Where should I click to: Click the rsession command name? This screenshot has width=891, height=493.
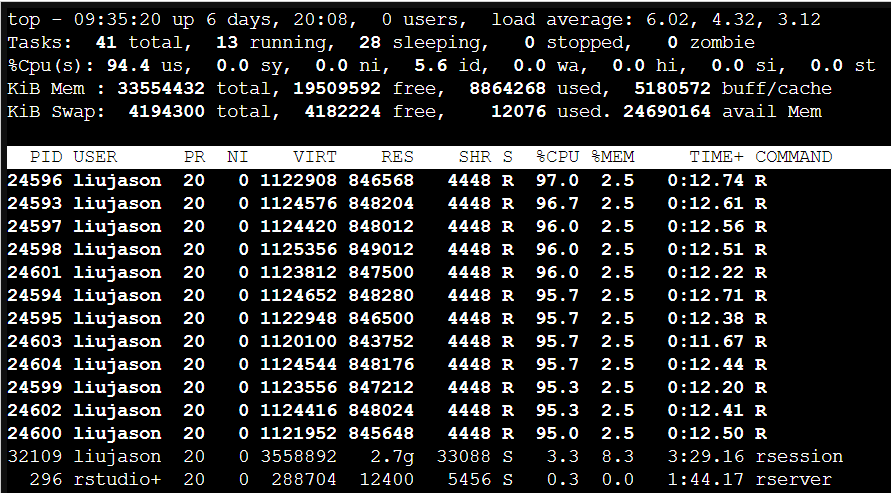pos(798,457)
